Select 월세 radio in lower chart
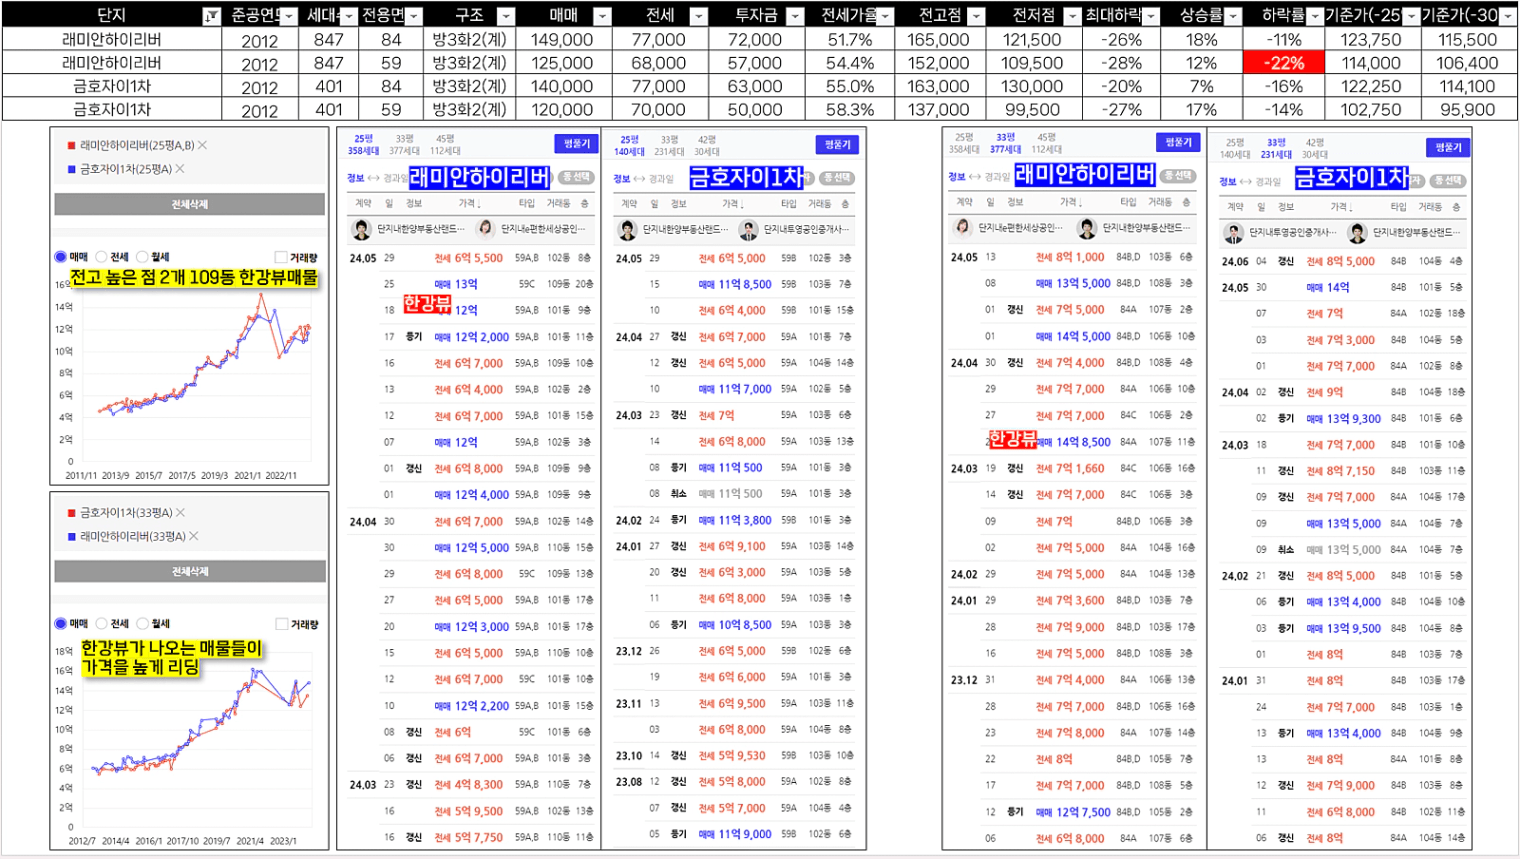This screenshot has height=859, width=1520. pyautogui.click(x=142, y=623)
